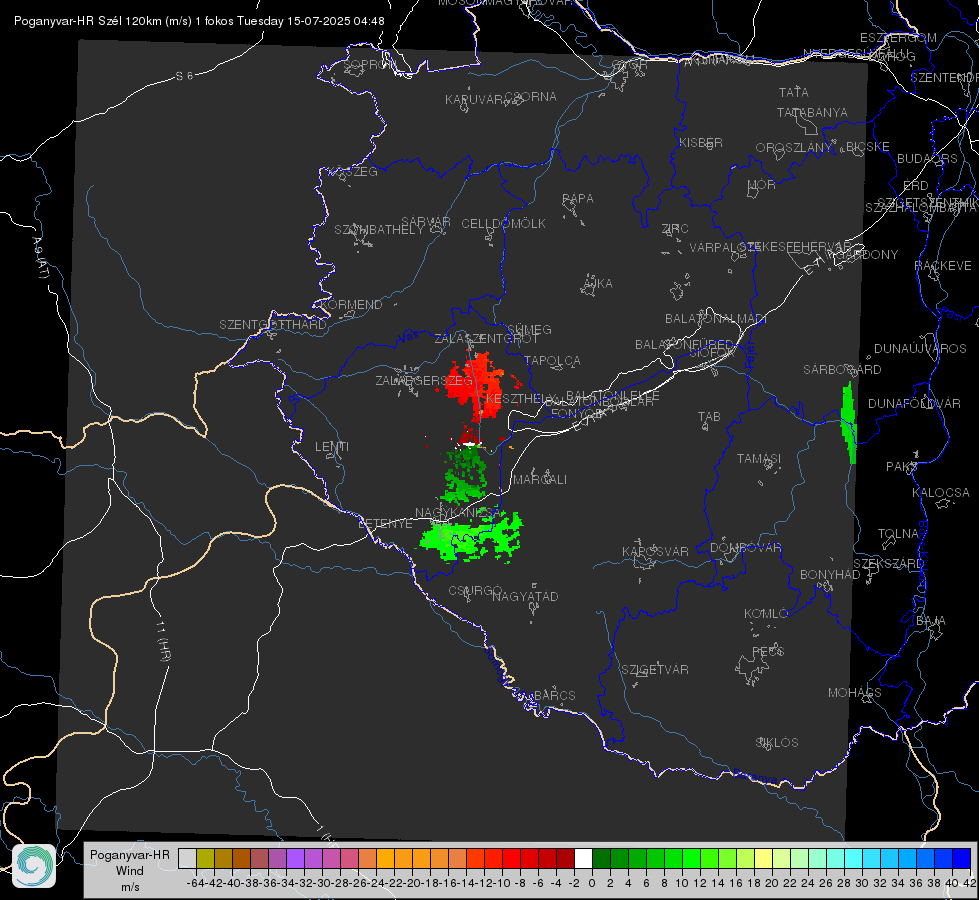Click the CELLDÖMÖLK town label

(504, 224)
